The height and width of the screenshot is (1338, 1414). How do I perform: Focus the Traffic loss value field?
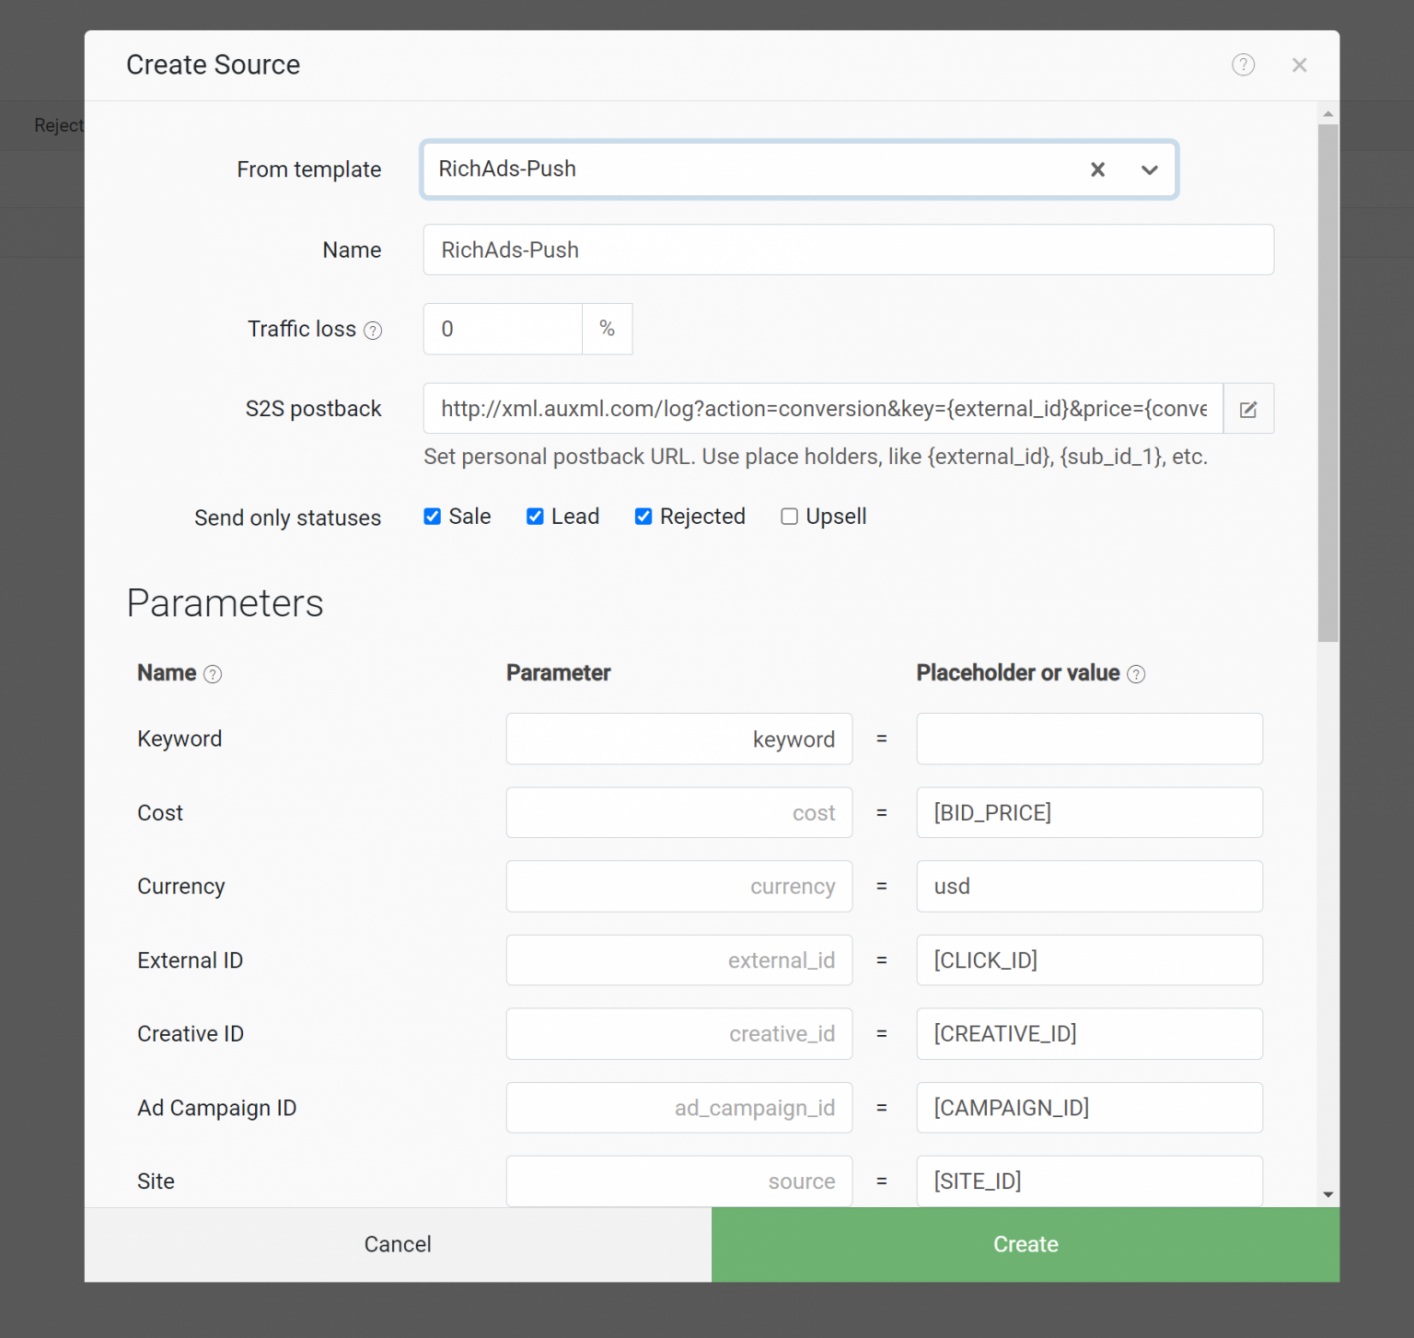503,329
